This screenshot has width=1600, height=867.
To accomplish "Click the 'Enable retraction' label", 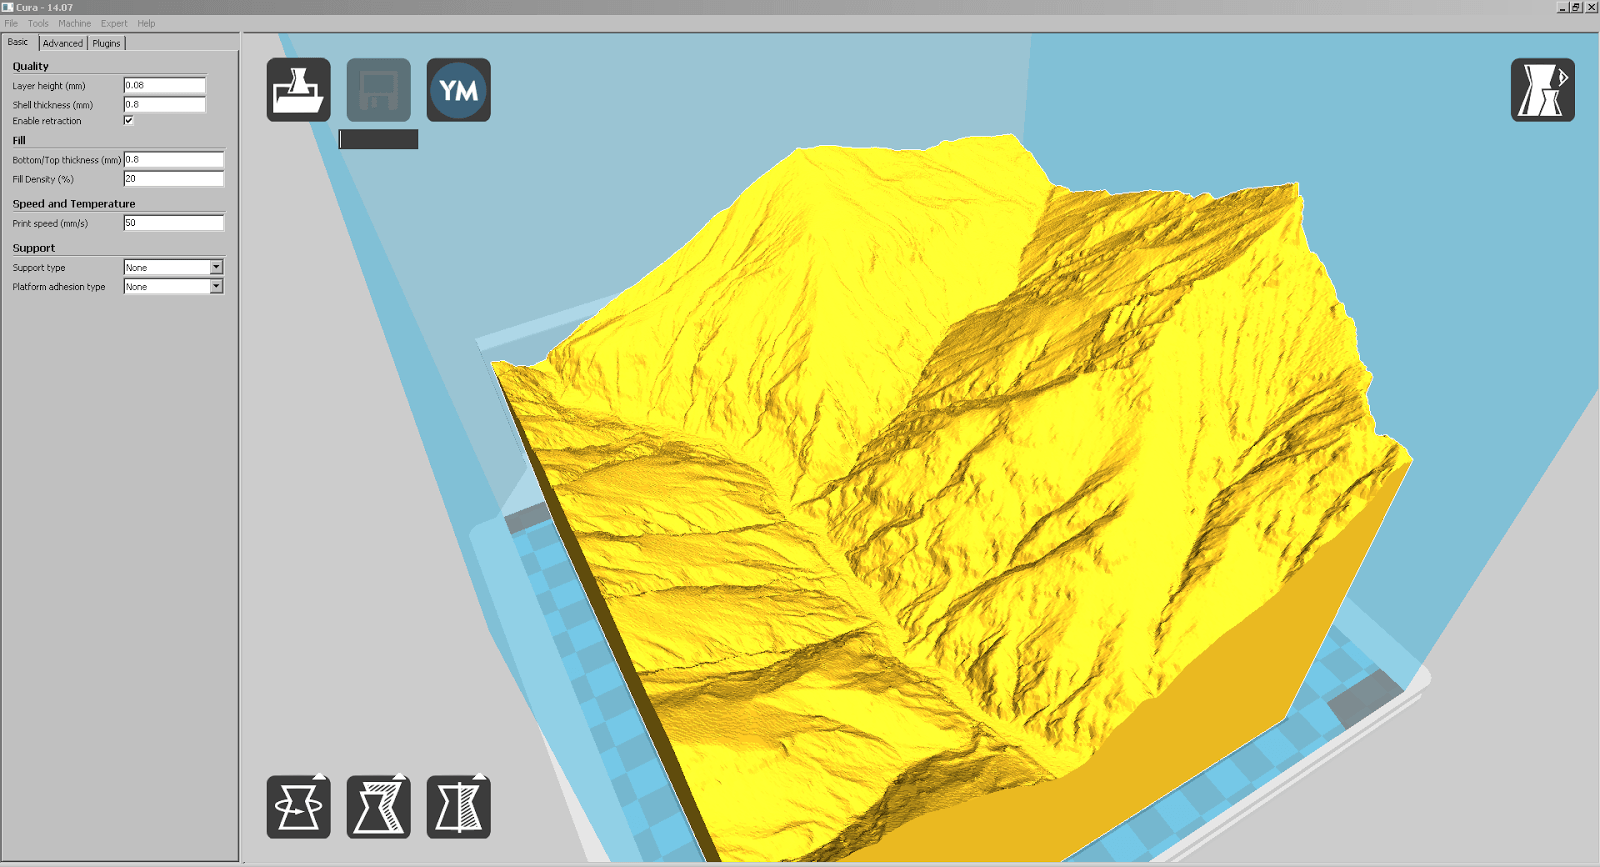I will tap(47, 121).
